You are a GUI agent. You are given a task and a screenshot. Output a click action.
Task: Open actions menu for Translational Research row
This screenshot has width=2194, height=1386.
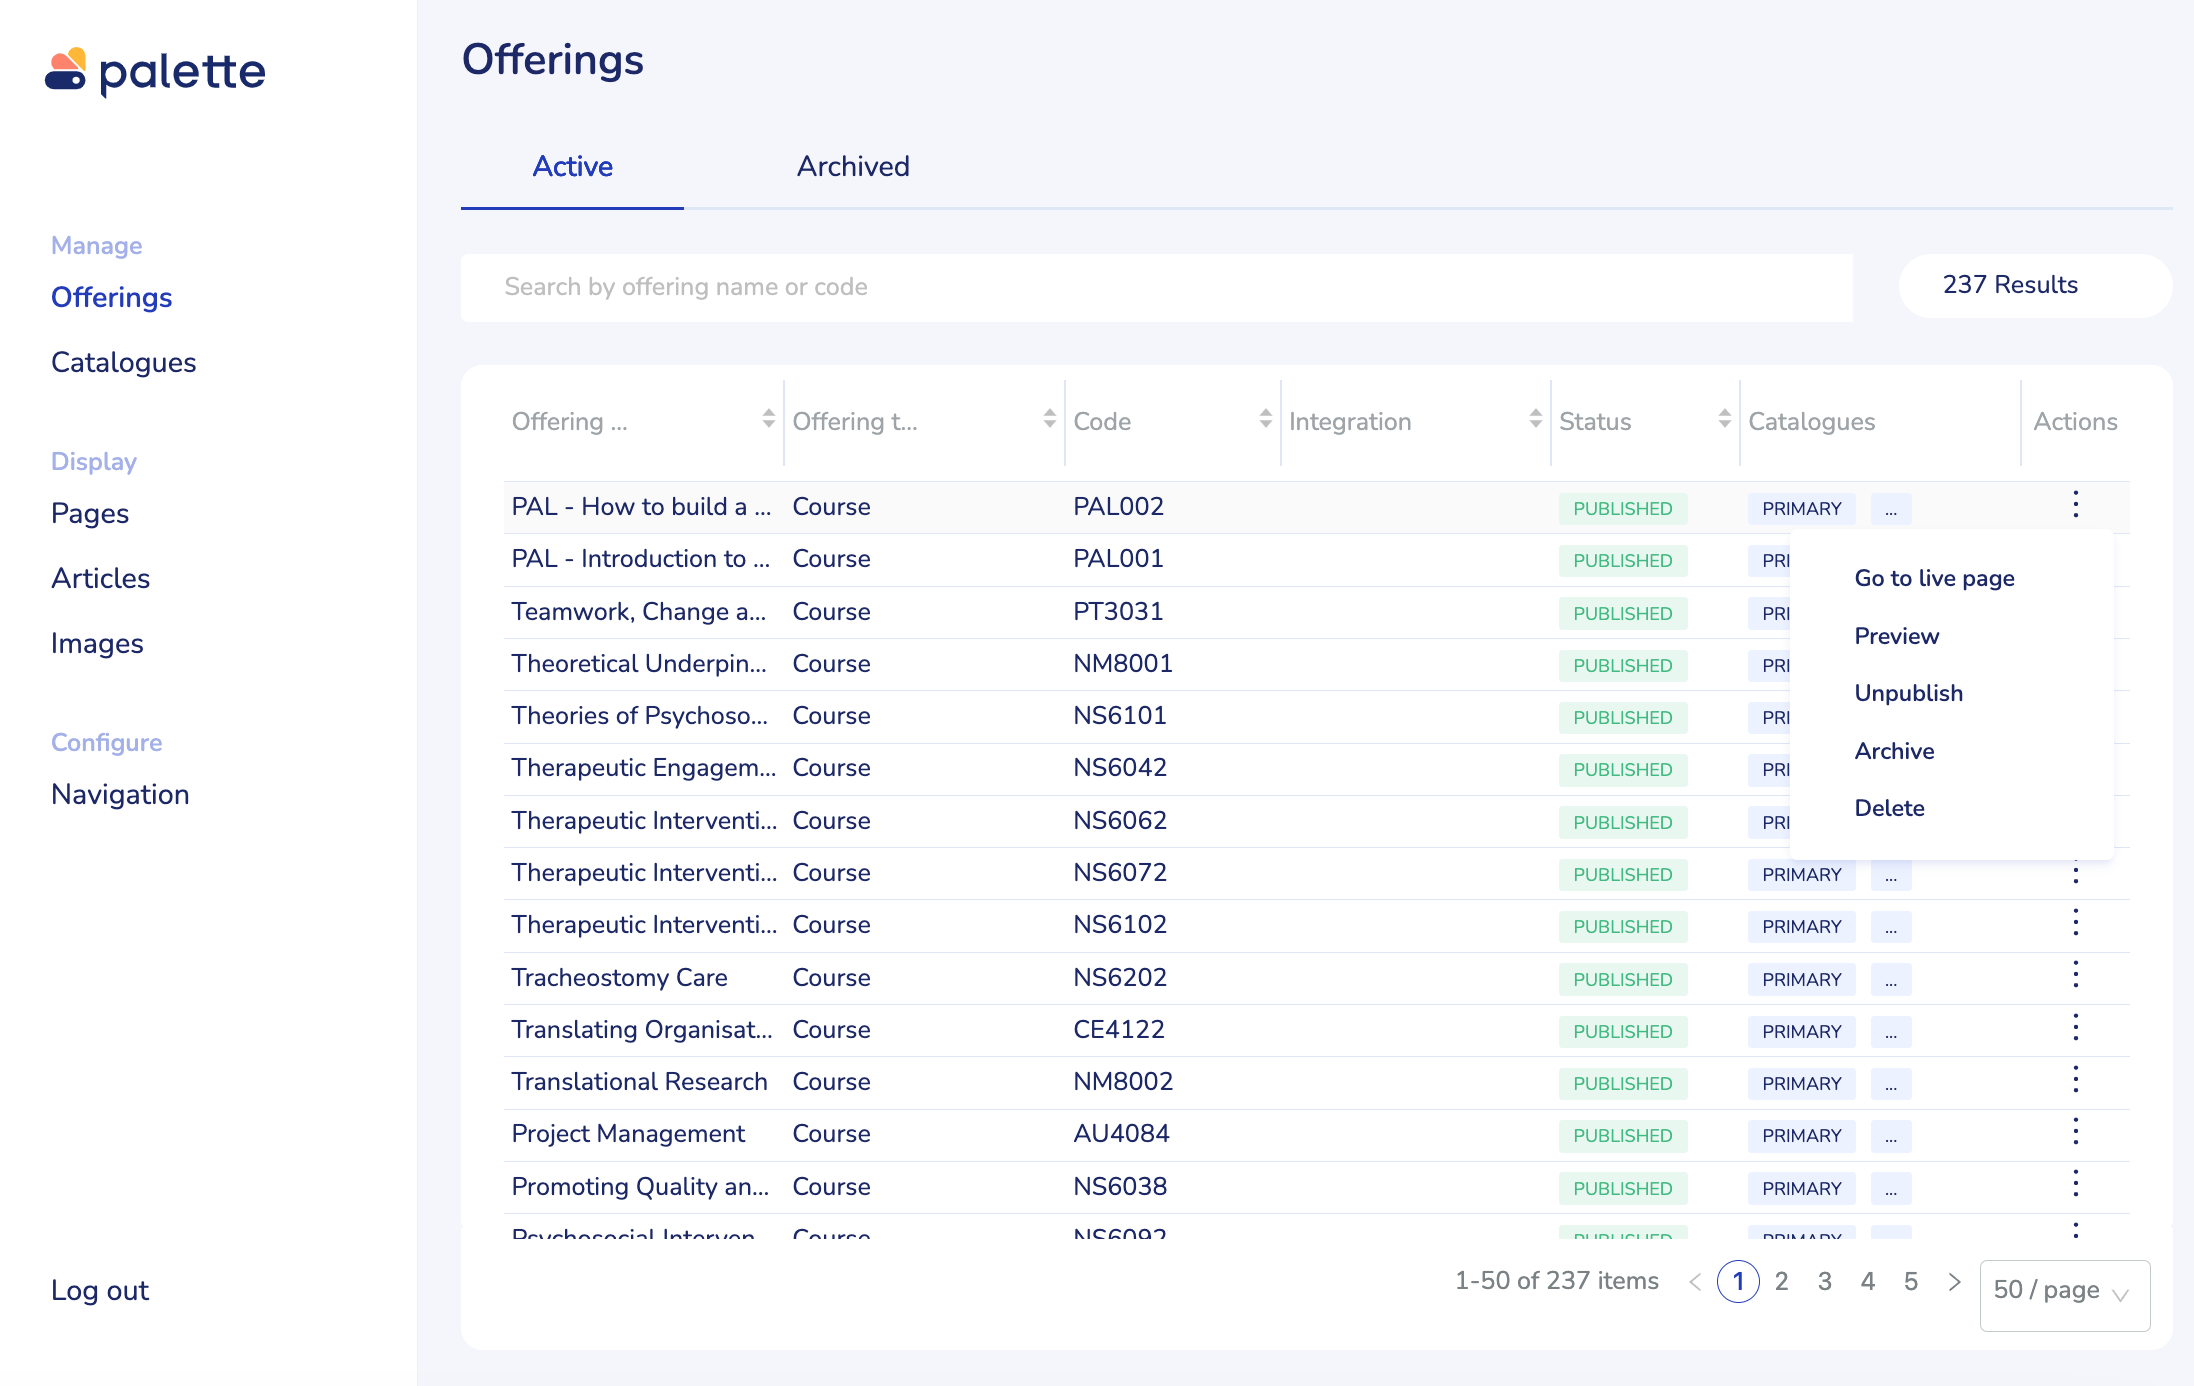pyautogui.click(x=2075, y=1080)
